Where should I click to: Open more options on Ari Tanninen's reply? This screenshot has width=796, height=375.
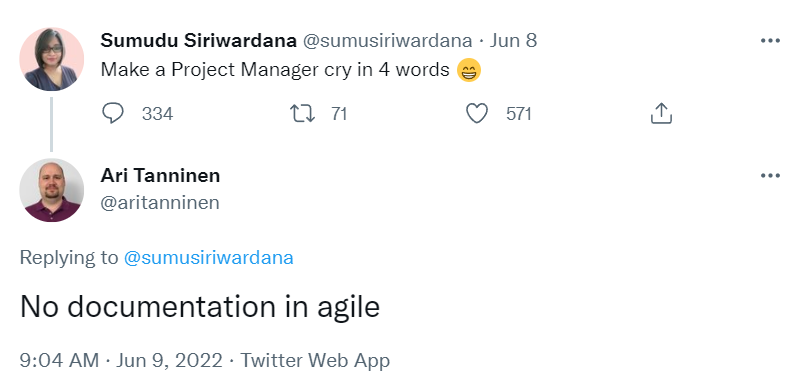770,176
